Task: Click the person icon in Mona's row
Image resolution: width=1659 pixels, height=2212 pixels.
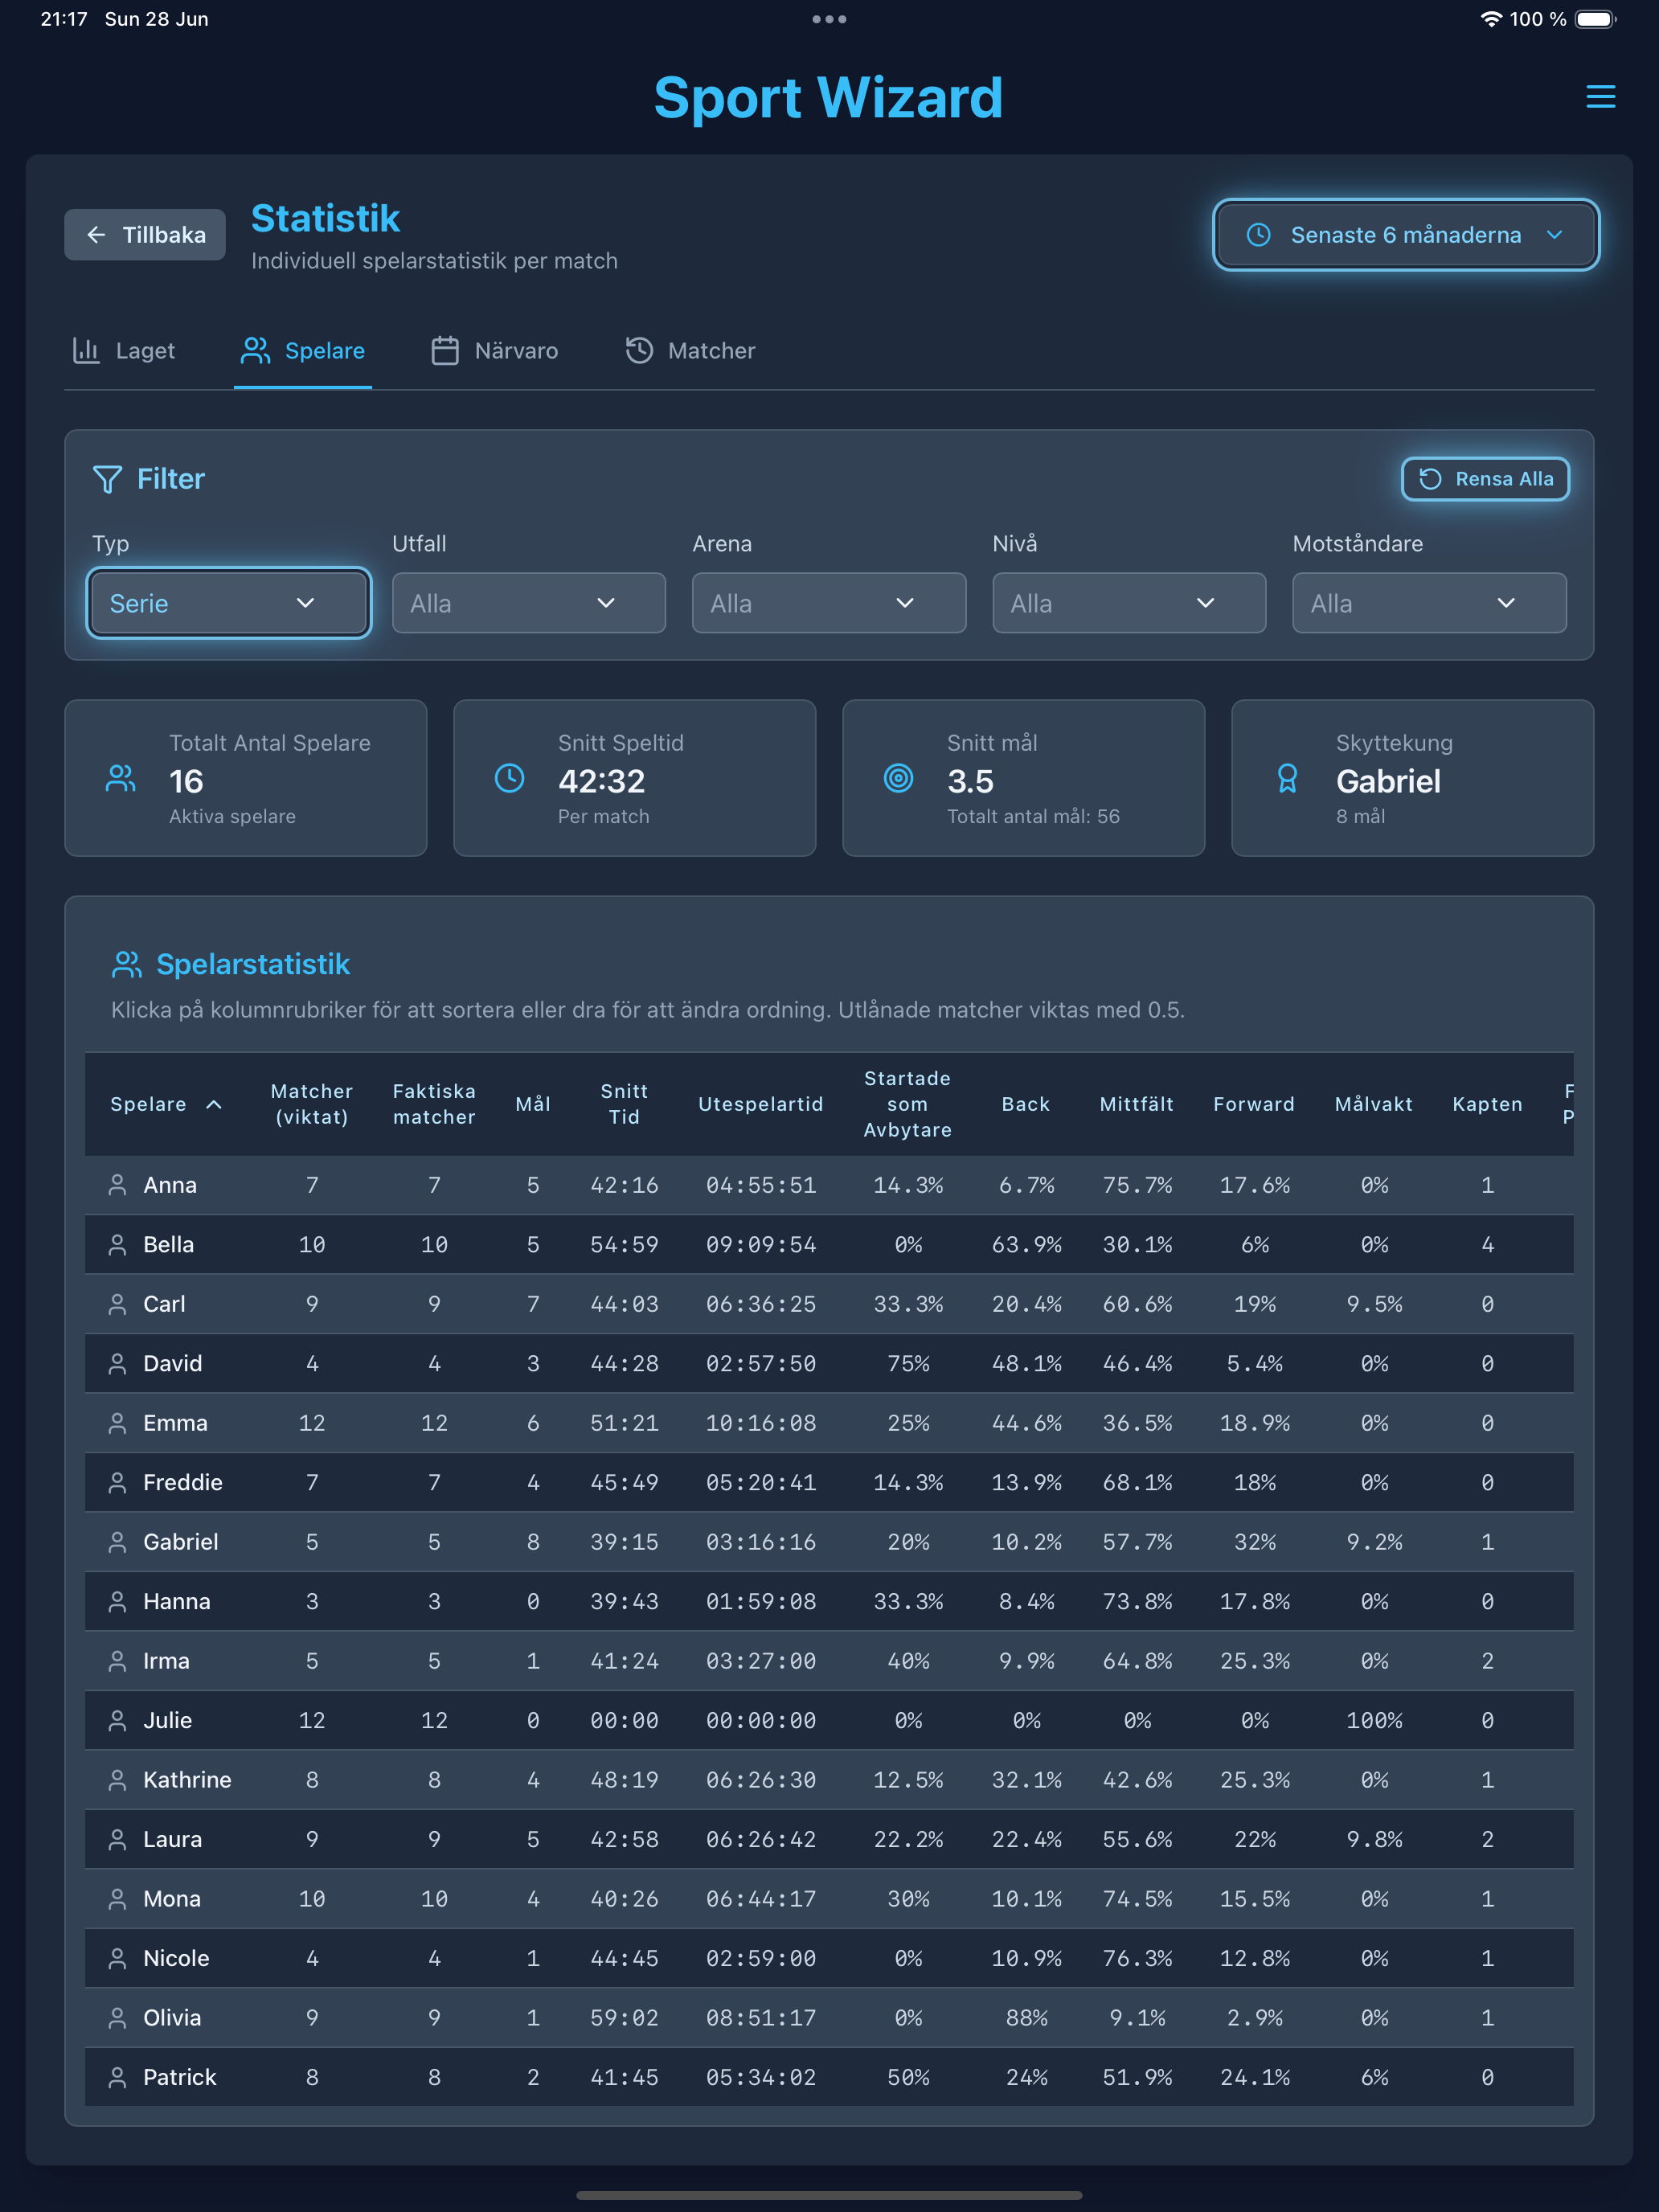Action: (x=117, y=1900)
